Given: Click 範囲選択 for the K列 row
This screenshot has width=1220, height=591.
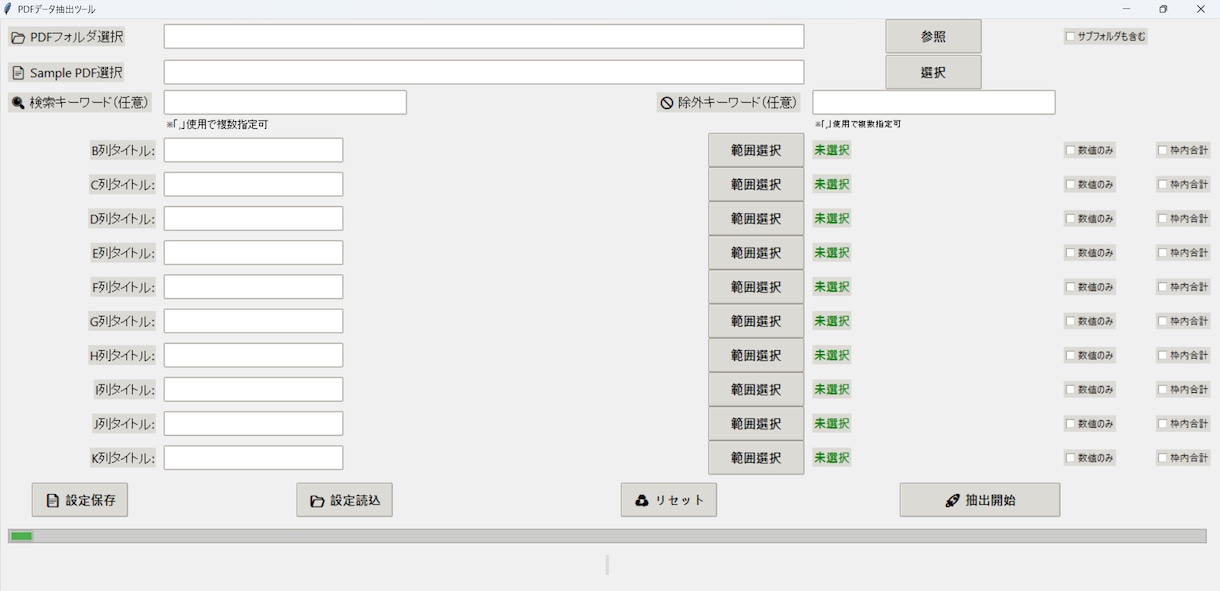Looking at the screenshot, I should pyautogui.click(x=756, y=458).
